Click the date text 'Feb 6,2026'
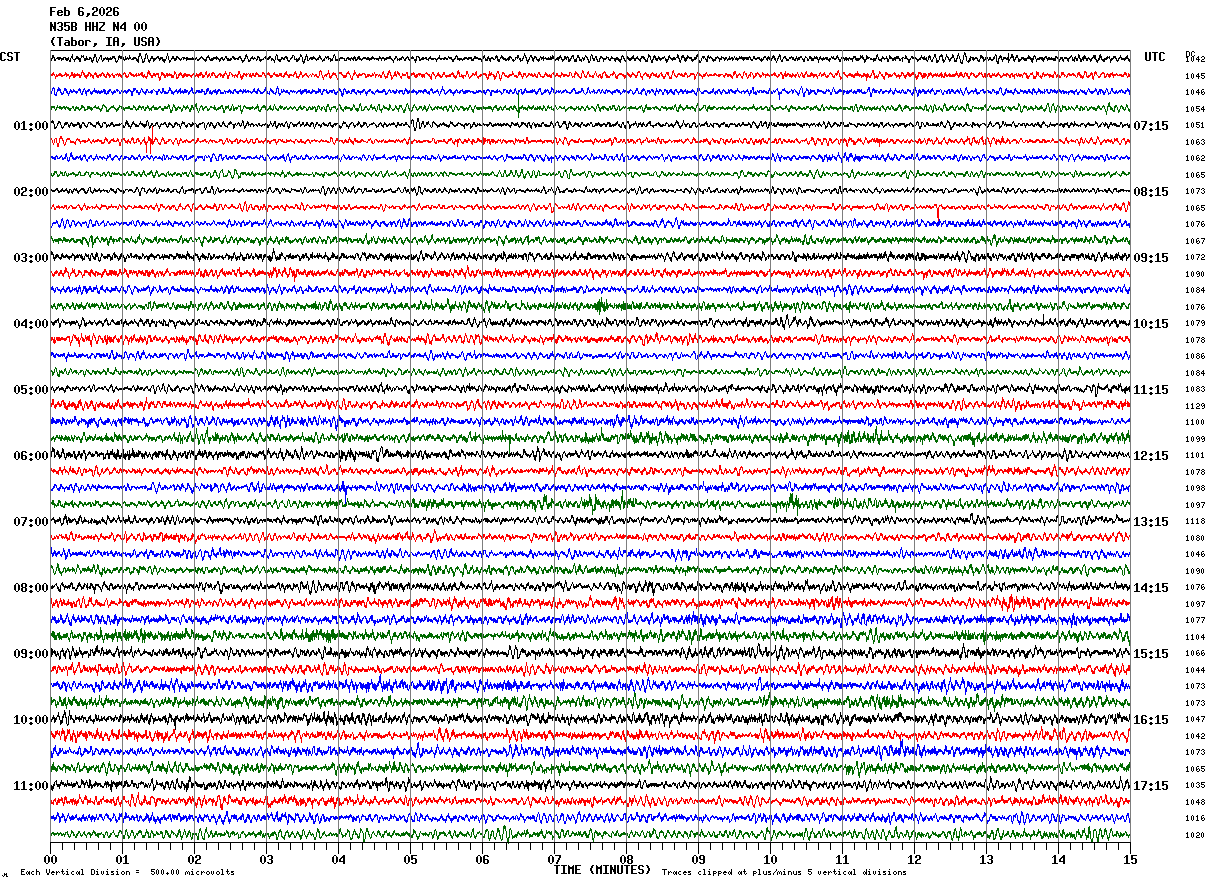The image size is (1210, 886). 84,12
